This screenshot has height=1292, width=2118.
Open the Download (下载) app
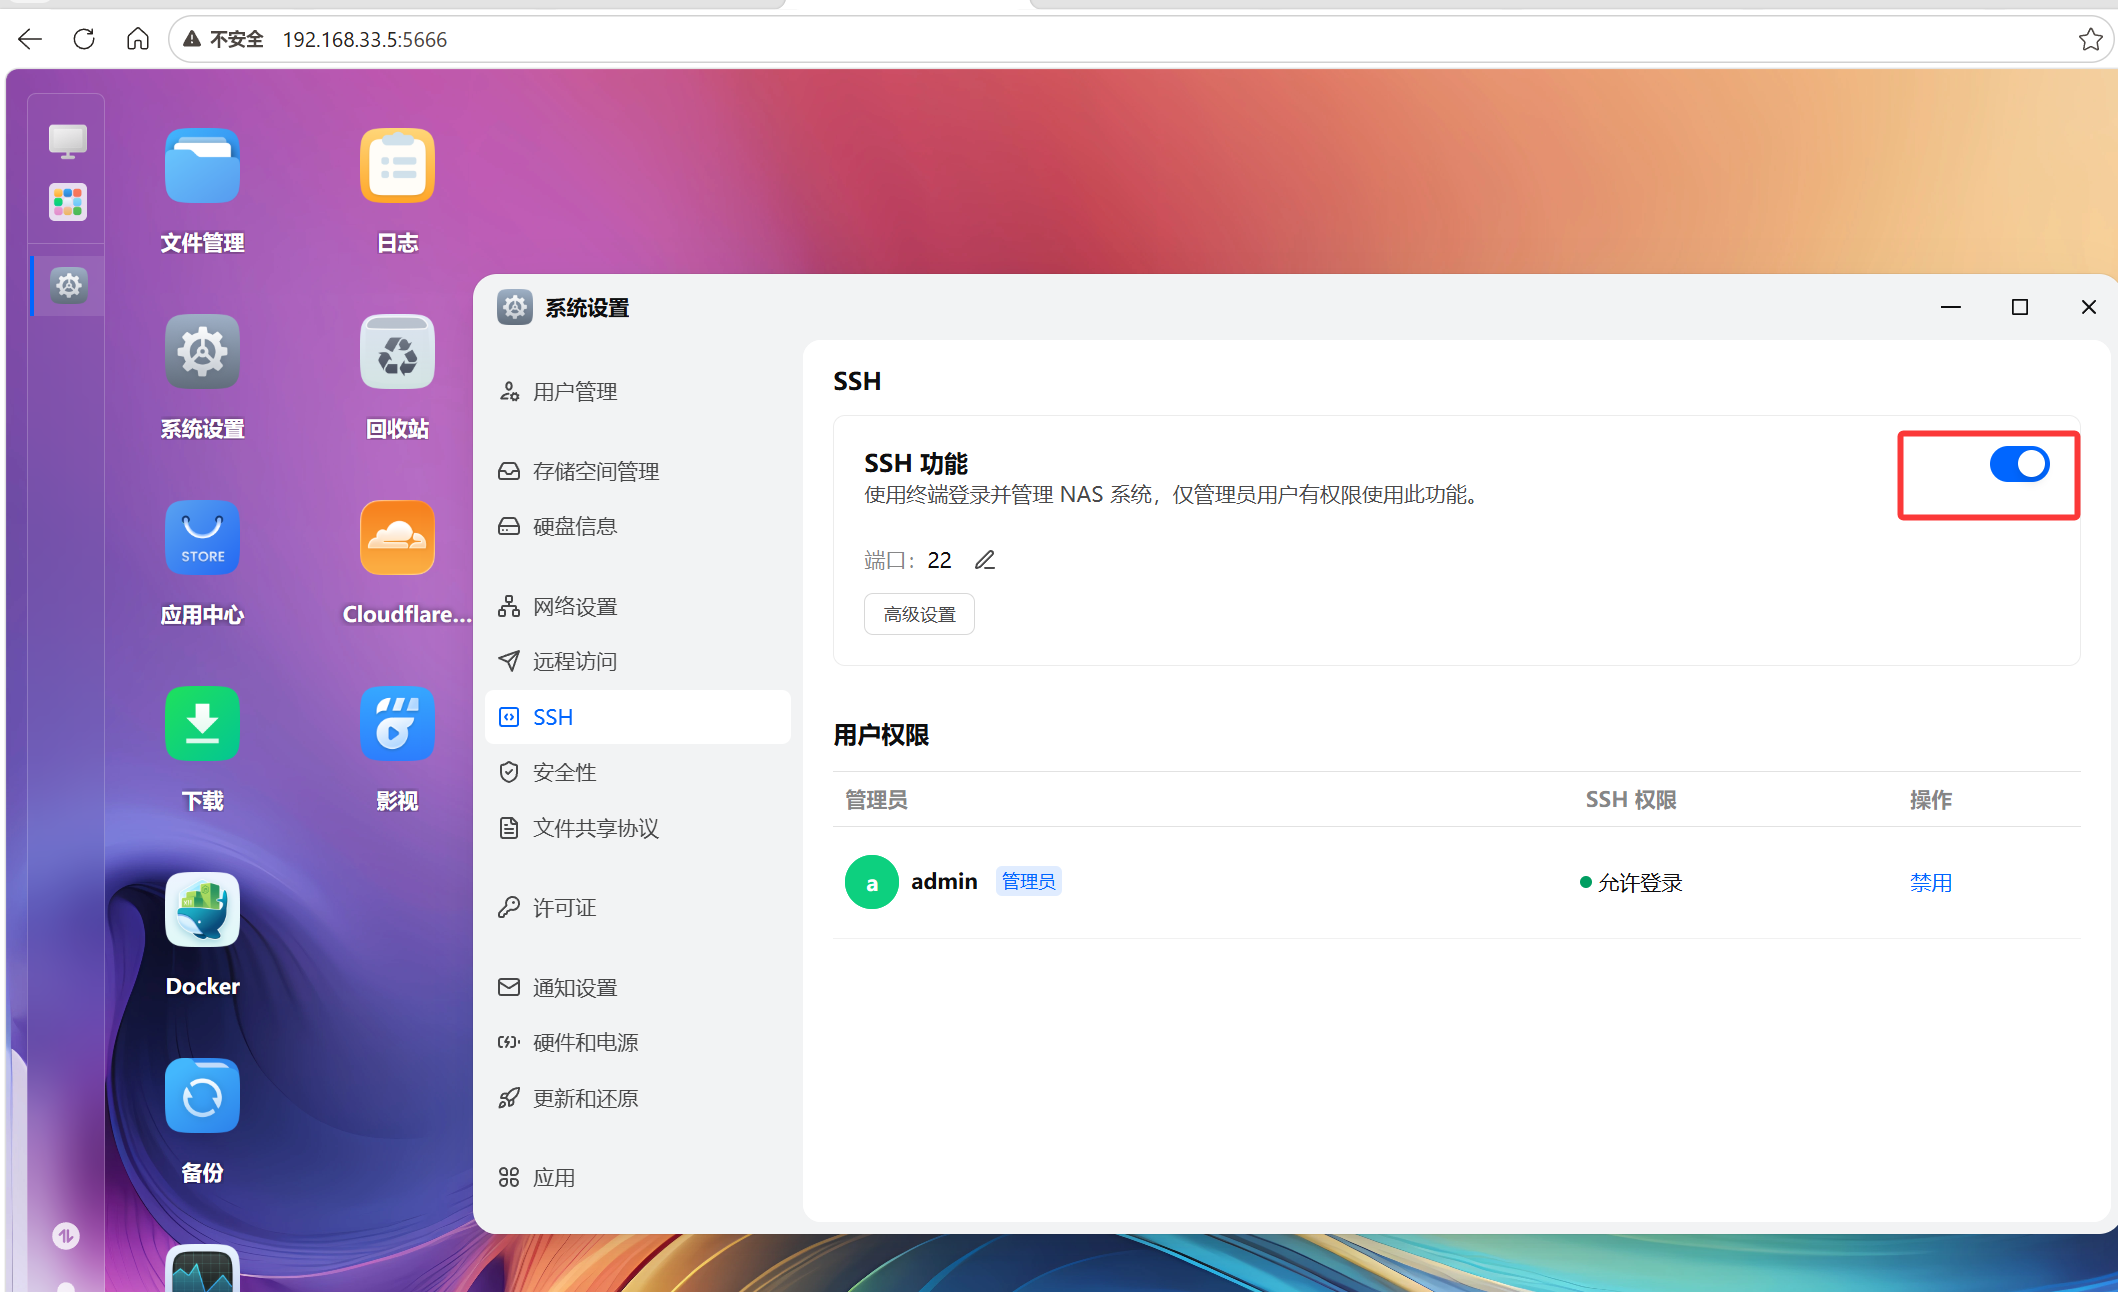click(x=202, y=724)
